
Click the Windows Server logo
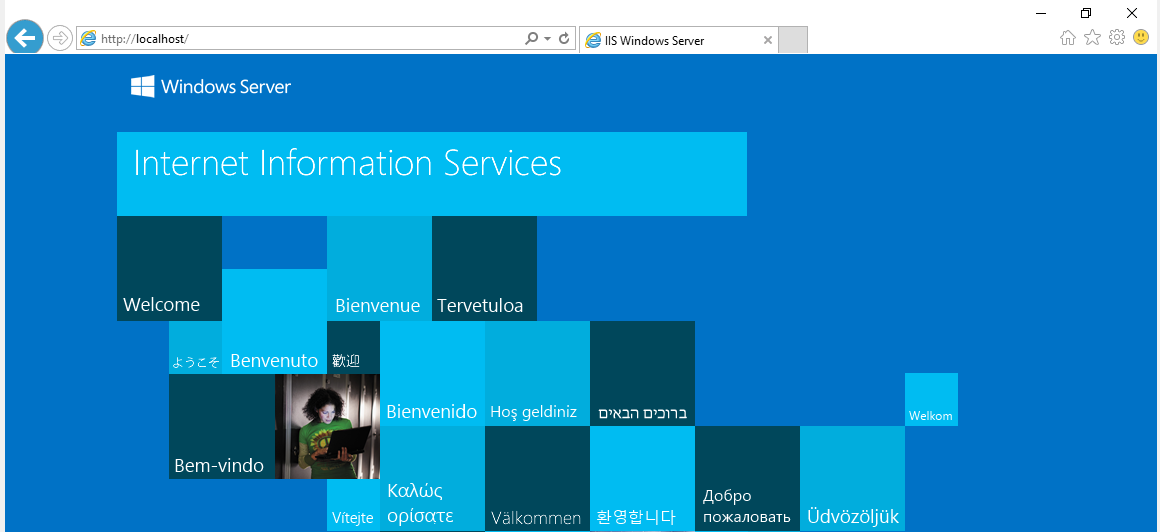[211, 87]
